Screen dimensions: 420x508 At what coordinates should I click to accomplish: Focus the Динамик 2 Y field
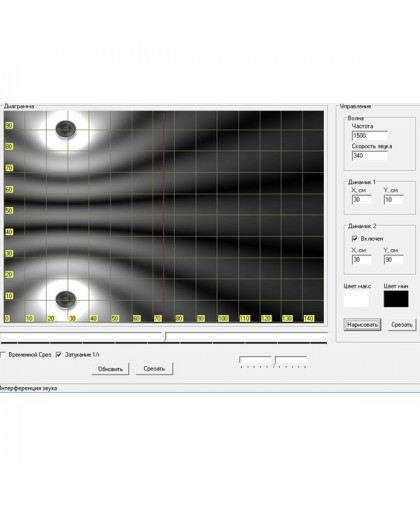click(393, 260)
